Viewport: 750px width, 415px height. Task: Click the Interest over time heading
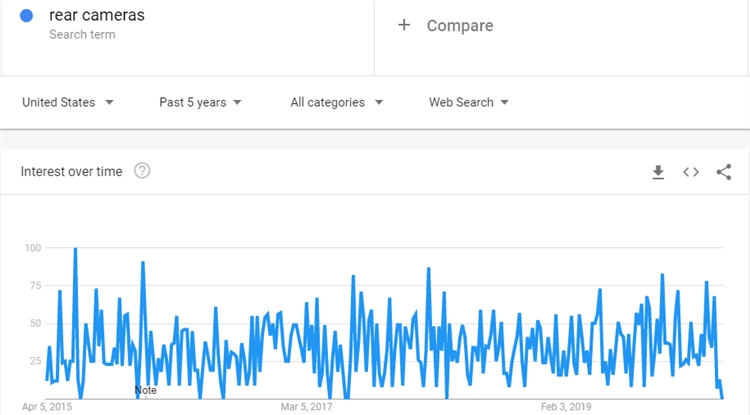pos(72,171)
